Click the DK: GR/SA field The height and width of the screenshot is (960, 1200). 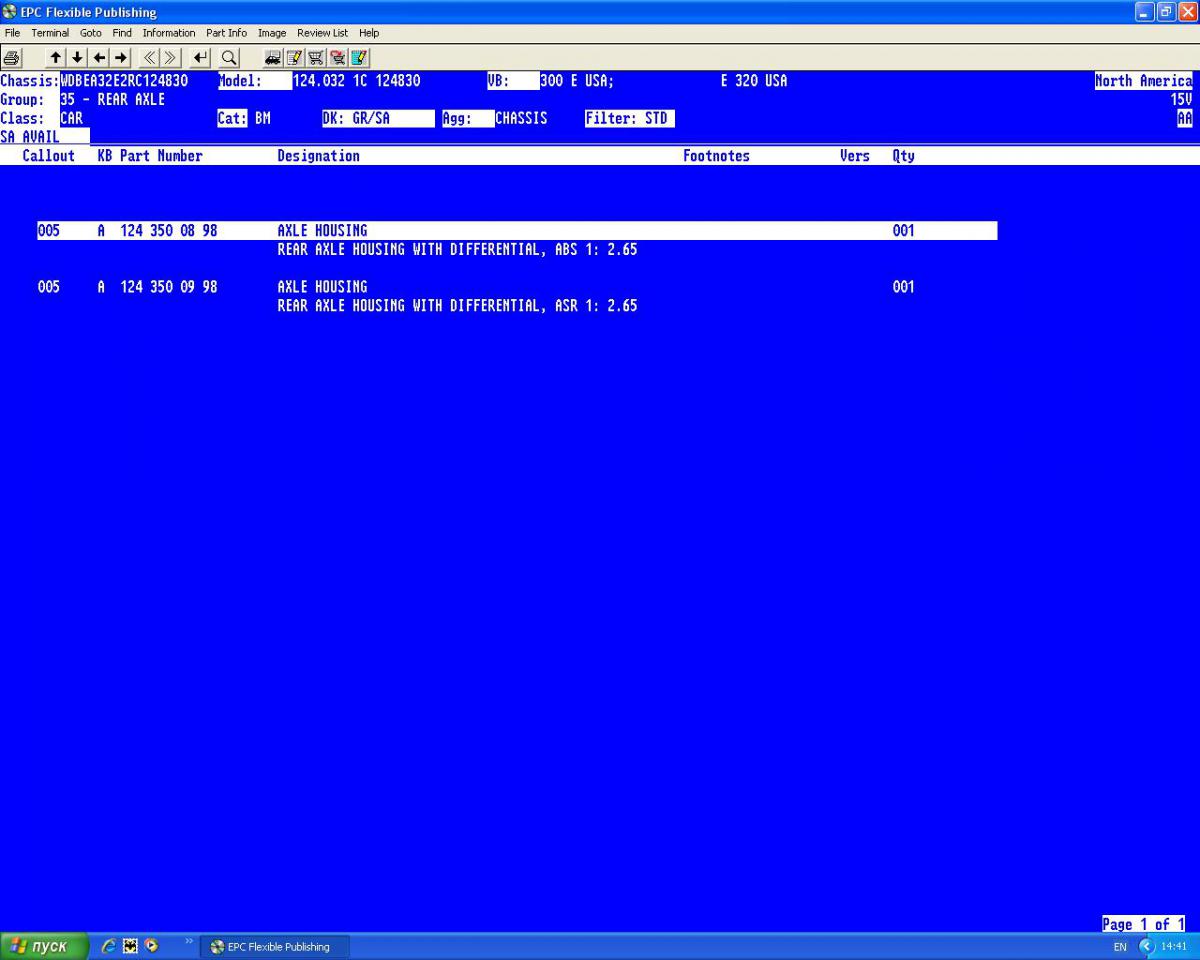coord(378,119)
